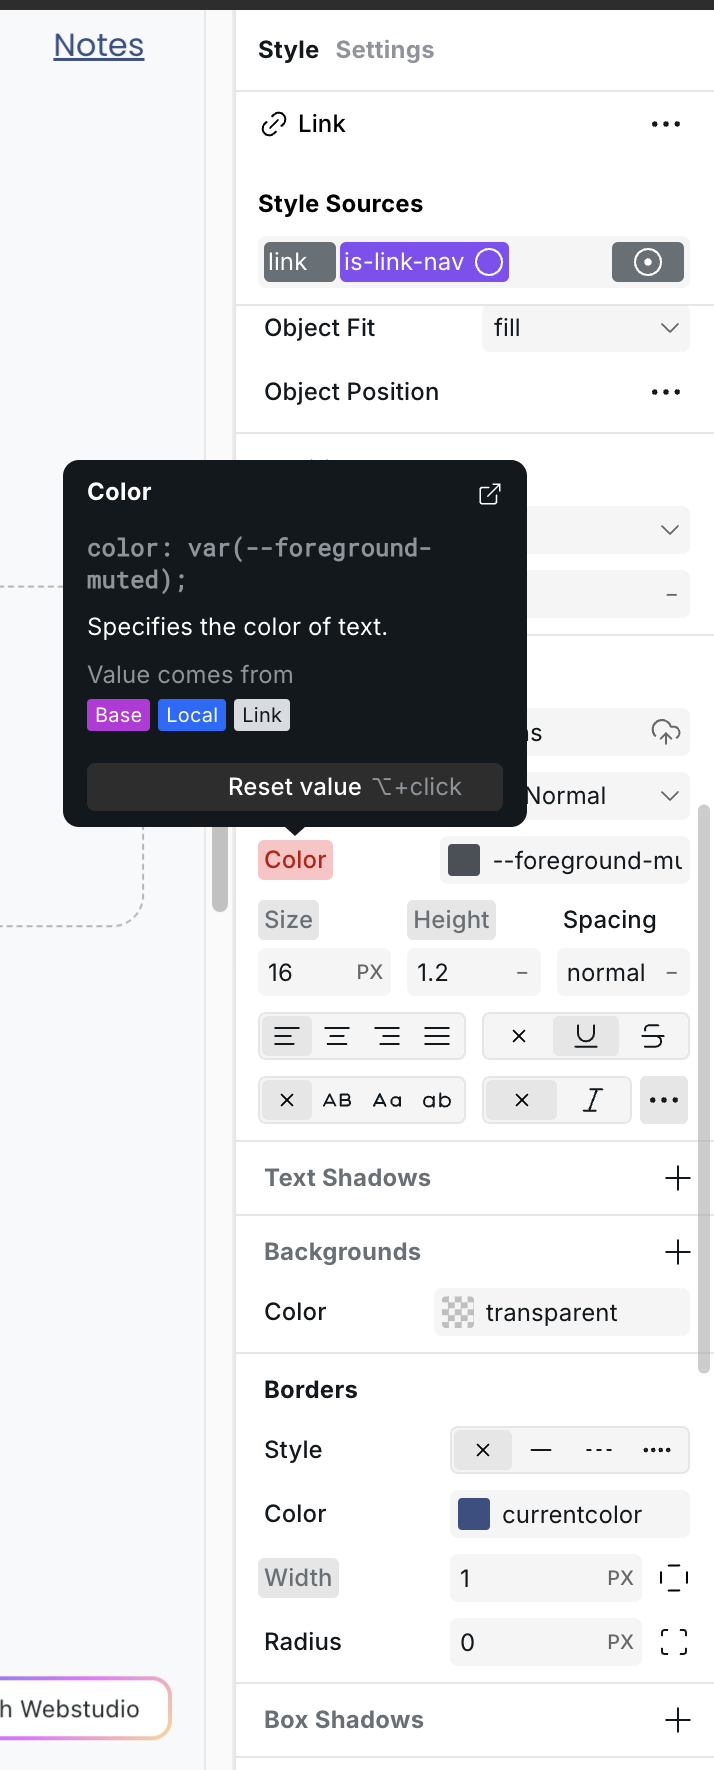This screenshot has height=1770, width=714.
Task: Add a new text shadow
Action: 678,1178
